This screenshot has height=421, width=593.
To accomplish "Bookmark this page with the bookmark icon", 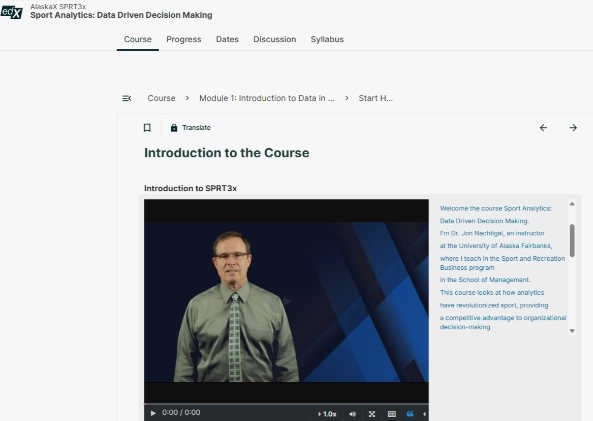I will point(147,128).
